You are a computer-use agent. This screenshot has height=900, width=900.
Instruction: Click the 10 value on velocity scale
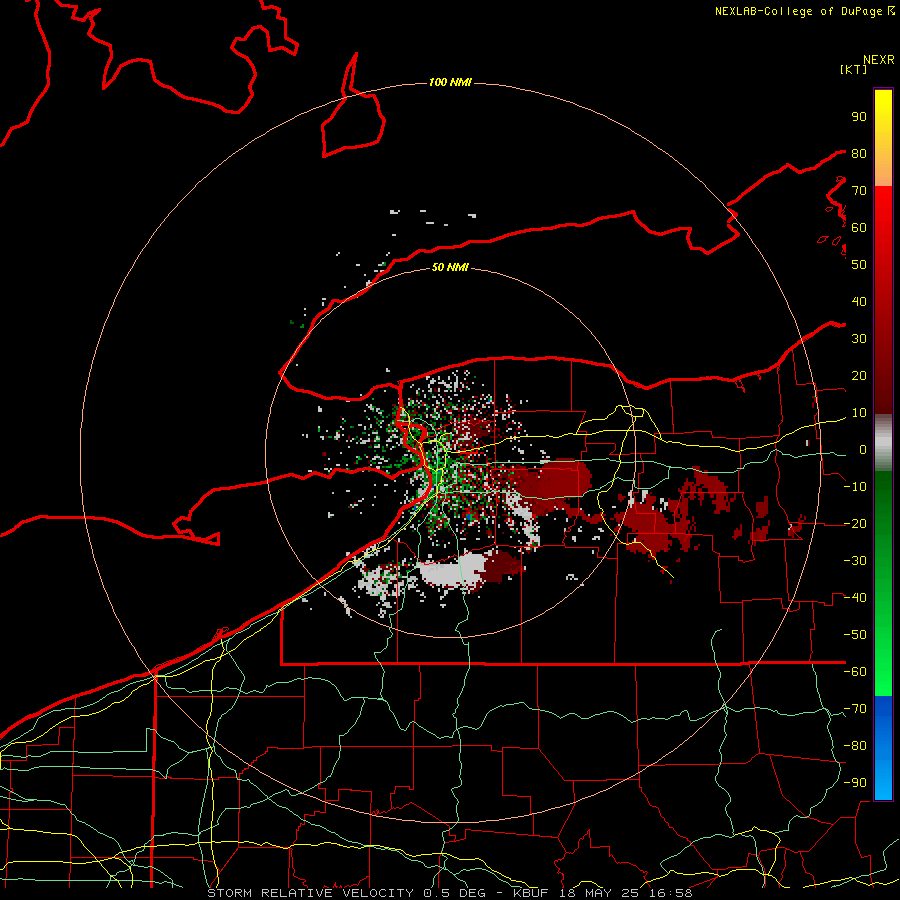(859, 413)
